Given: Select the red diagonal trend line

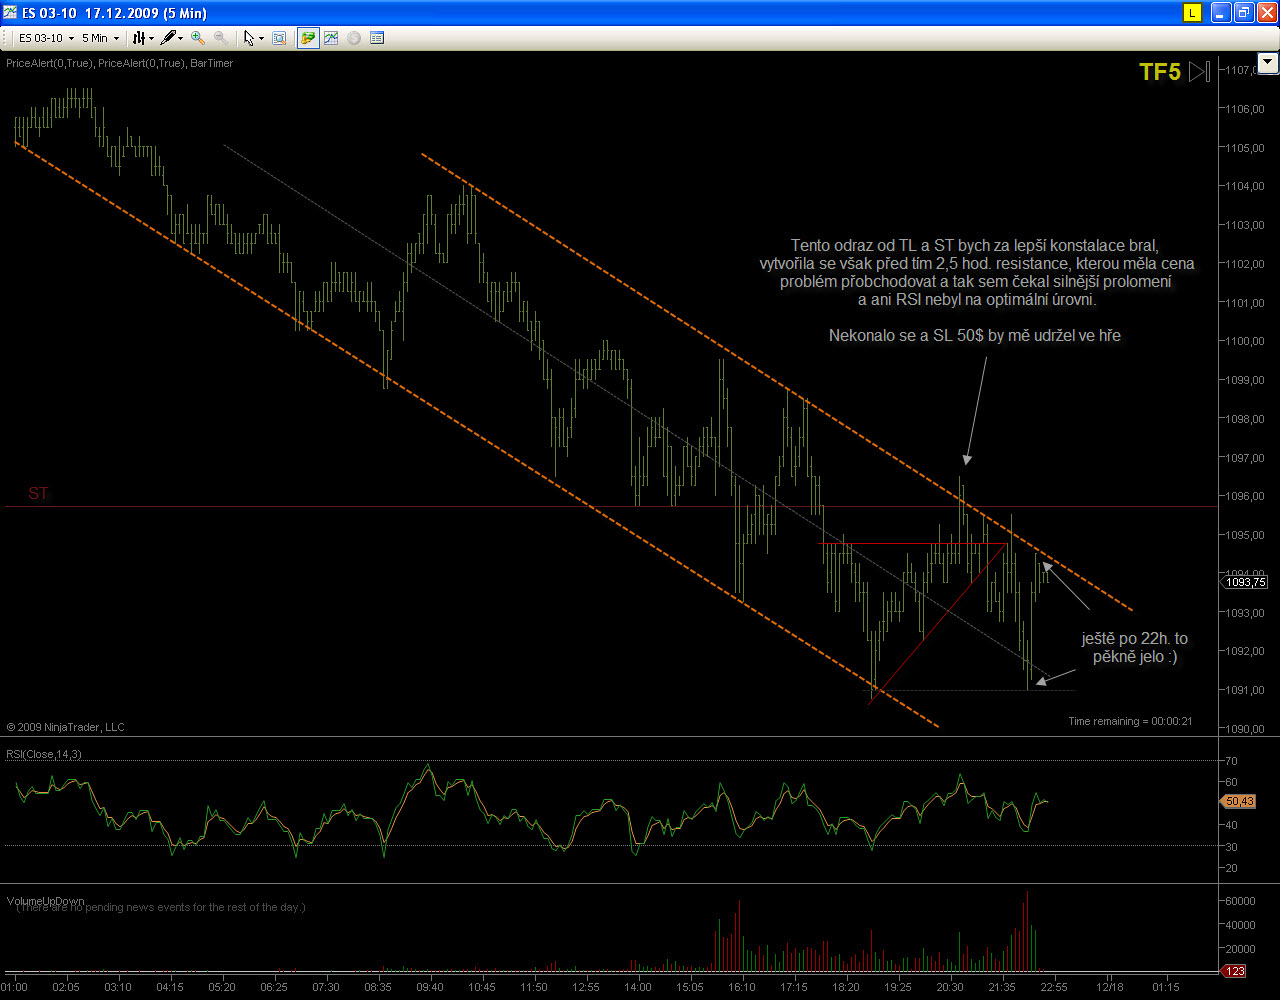Looking at the screenshot, I should click(938, 624).
